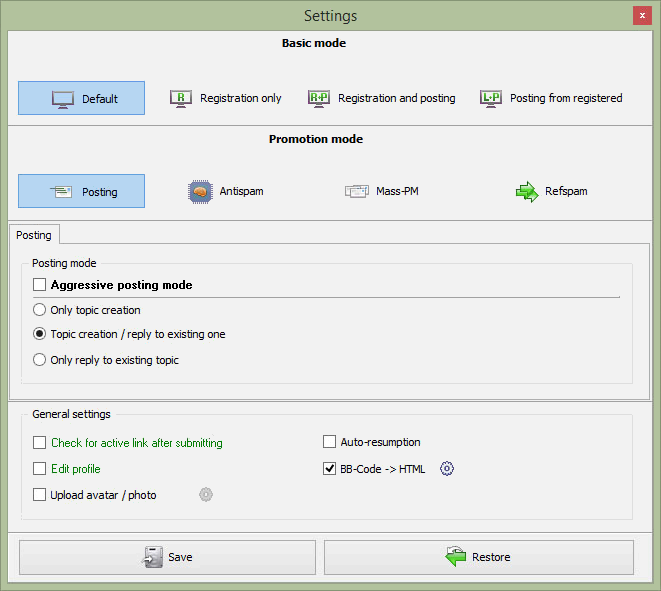Click the Save button

tap(168, 557)
